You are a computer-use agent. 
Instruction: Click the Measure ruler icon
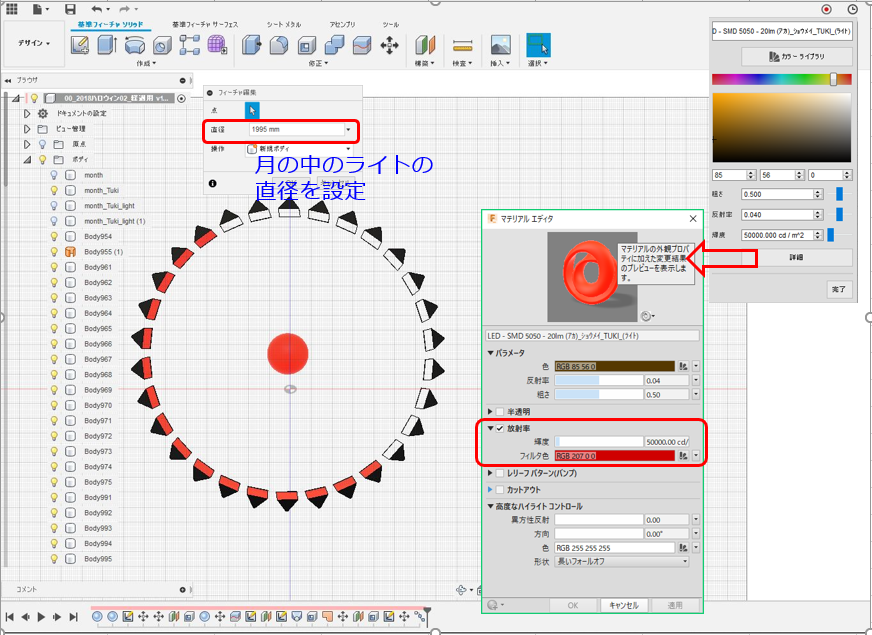462,45
